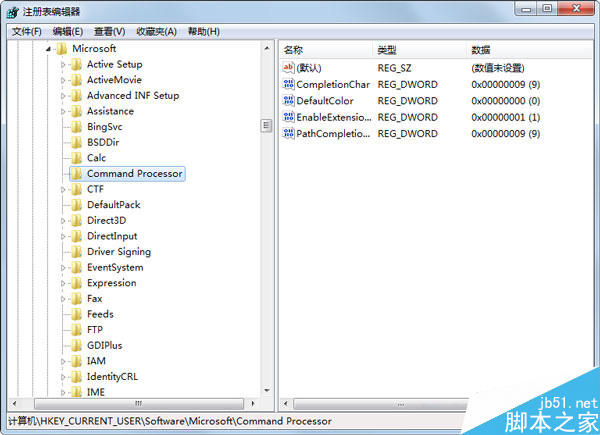Expand the Advanced INF Setup key
This screenshot has height=435, width=600.
pyautogui.click(x=63, y=96)
